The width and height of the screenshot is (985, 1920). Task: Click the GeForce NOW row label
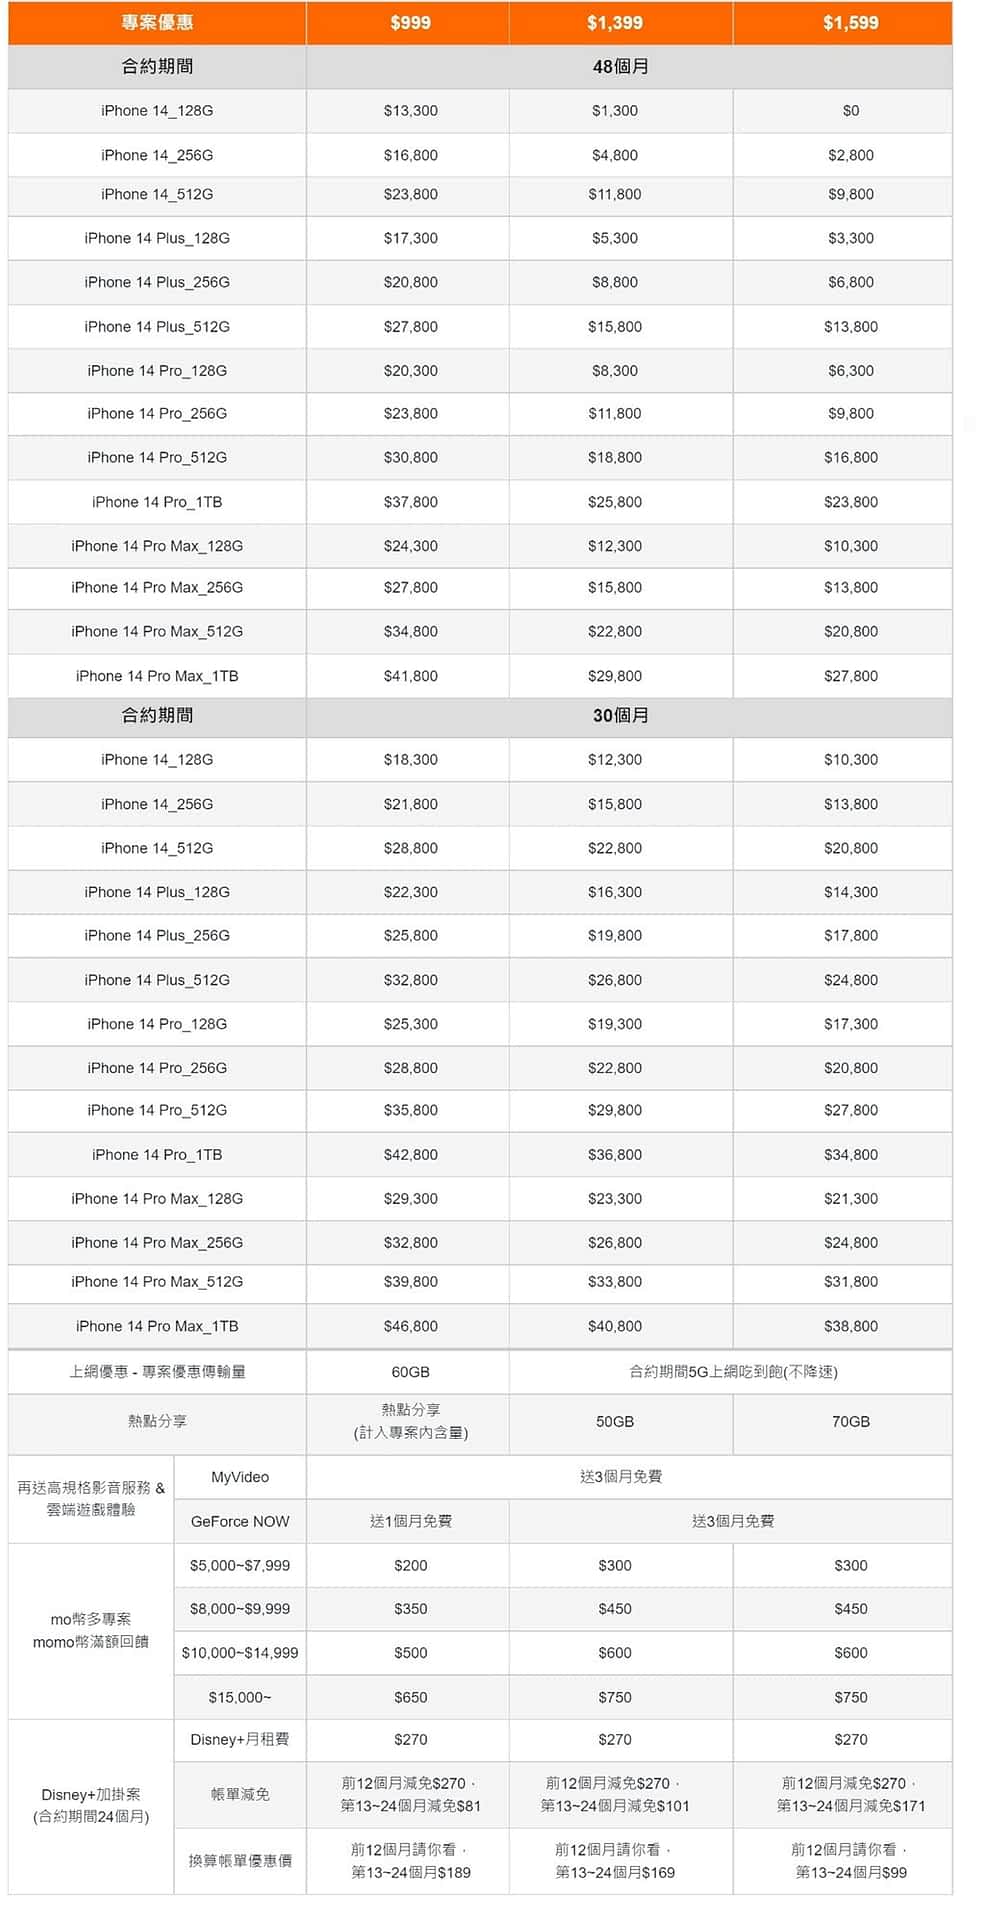coord(240,1521)
